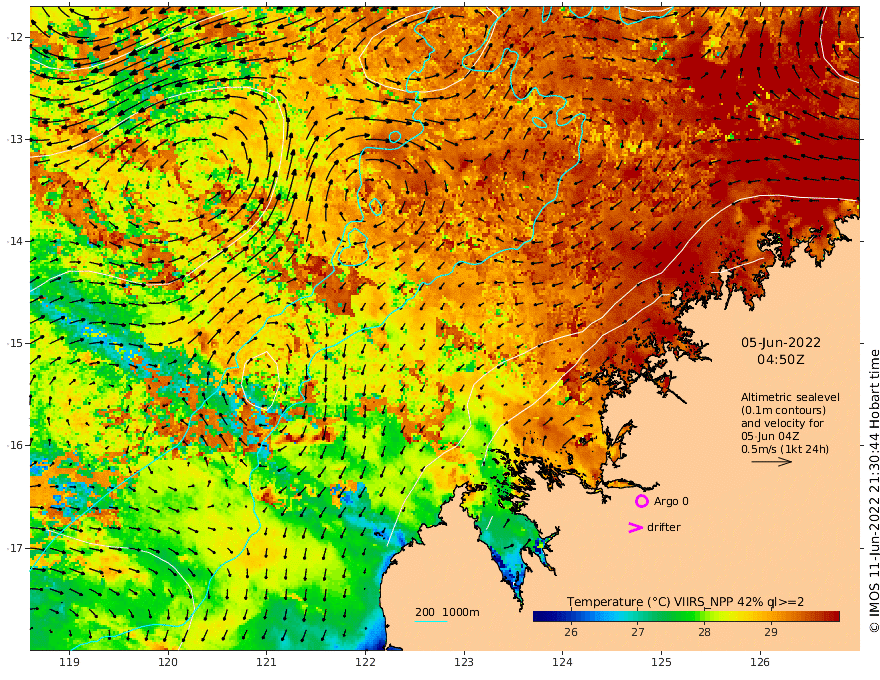Click longitude axis label 125
The width and height of the screenshot is (880, 680).
click(661, 662)
